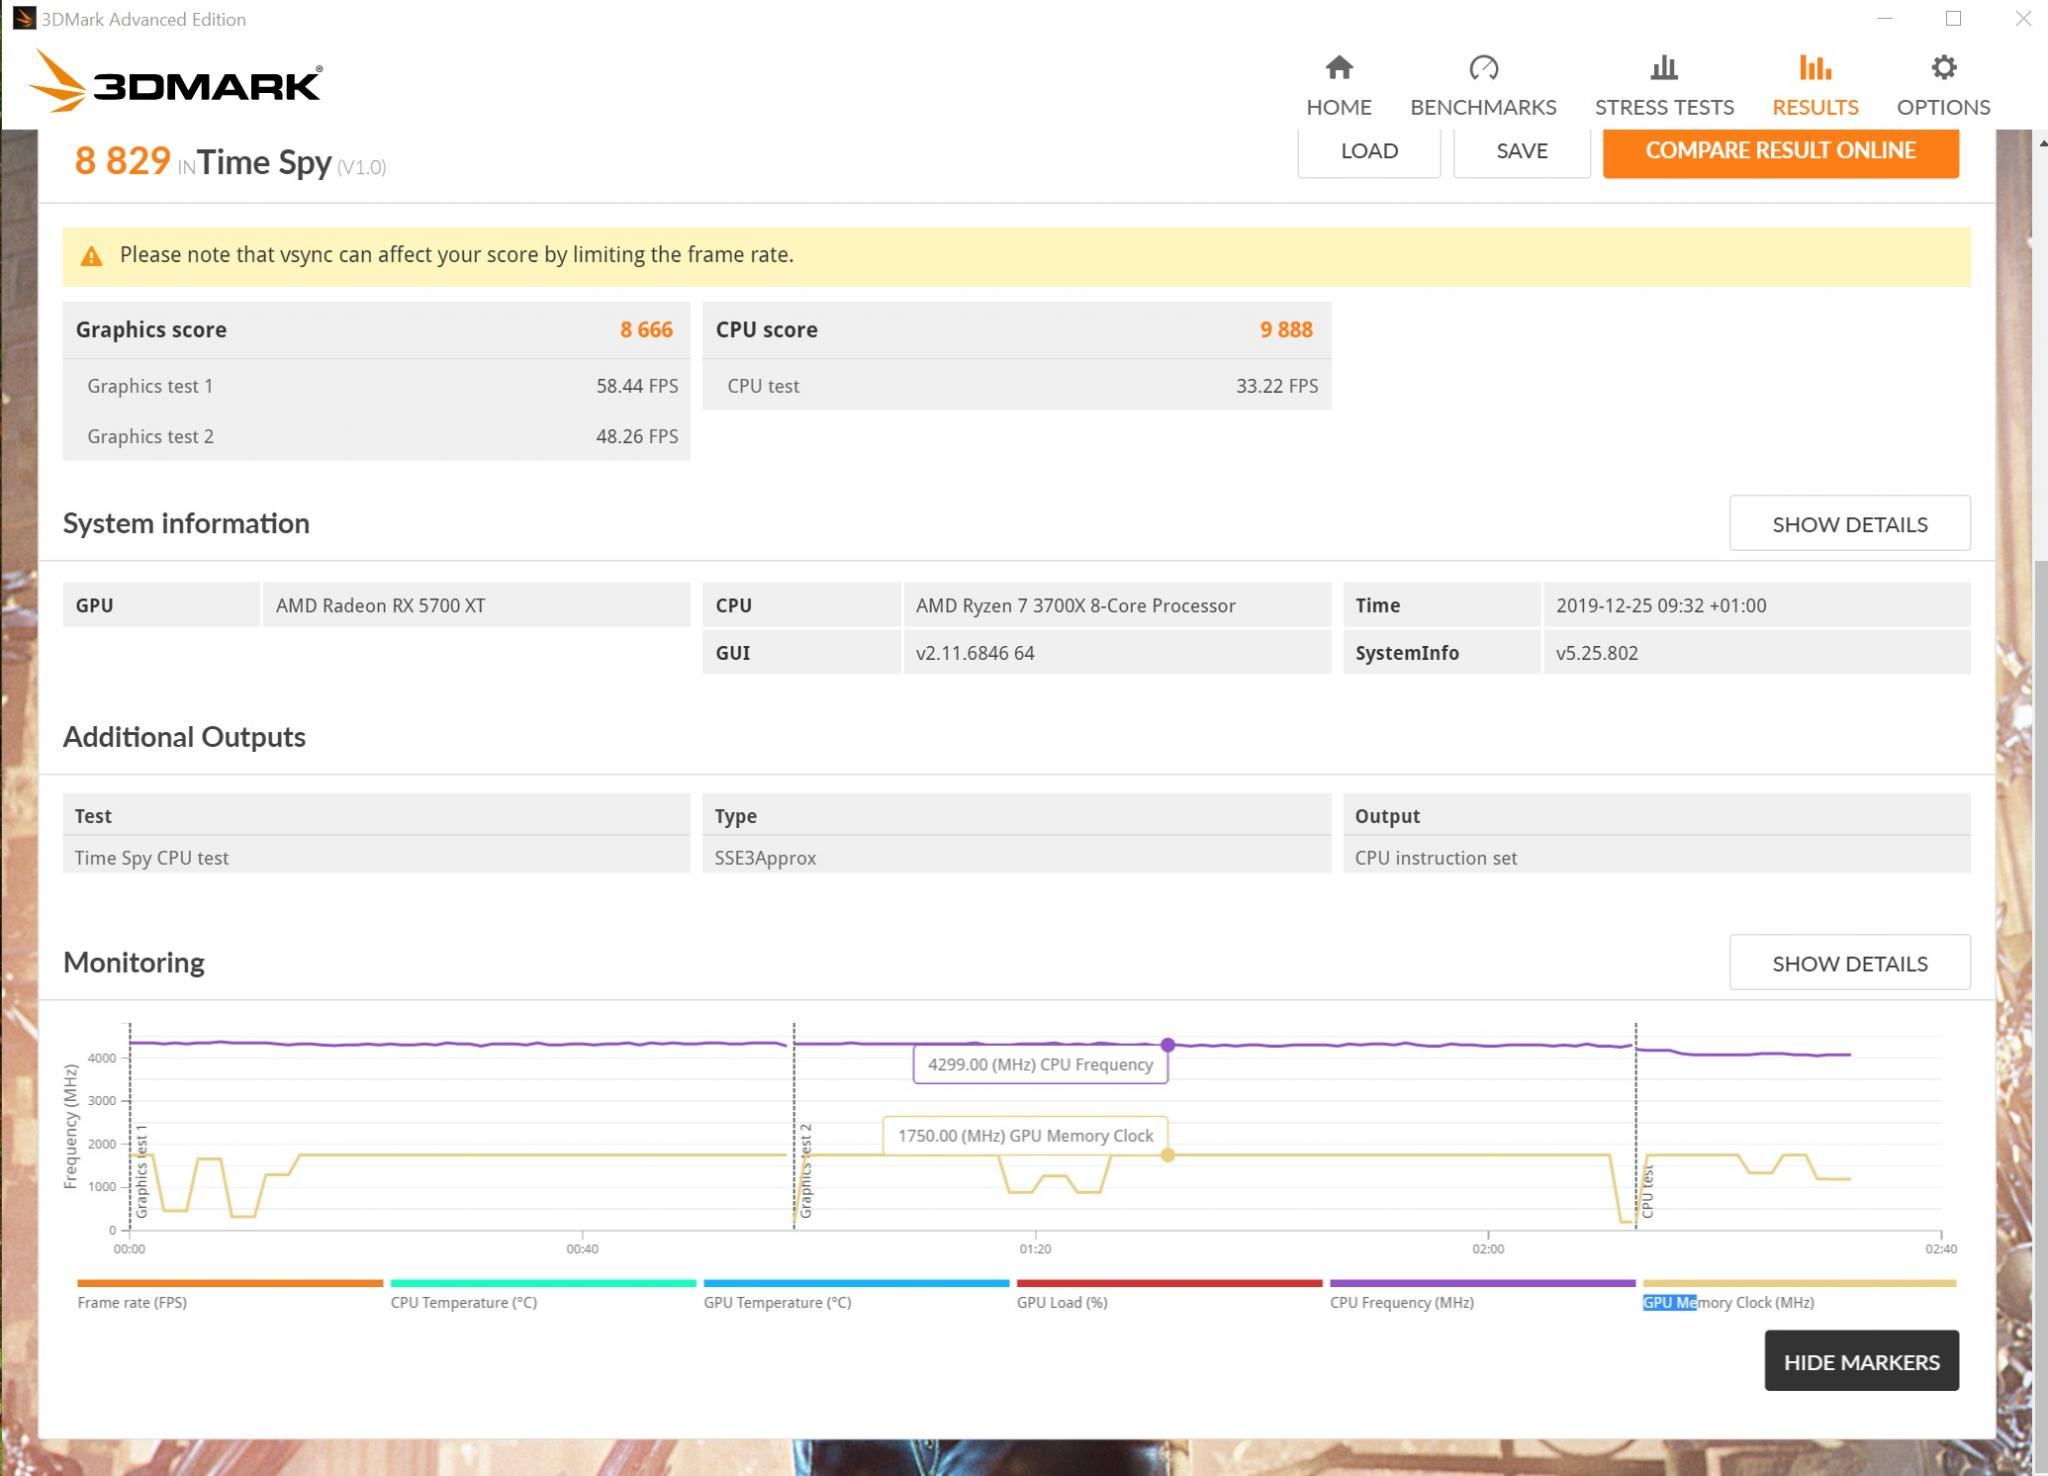The height and width of the screenshot is (1476, 2048).
Task: Click the orange Frame rate color bar
Action: (x=230, y=1283)
